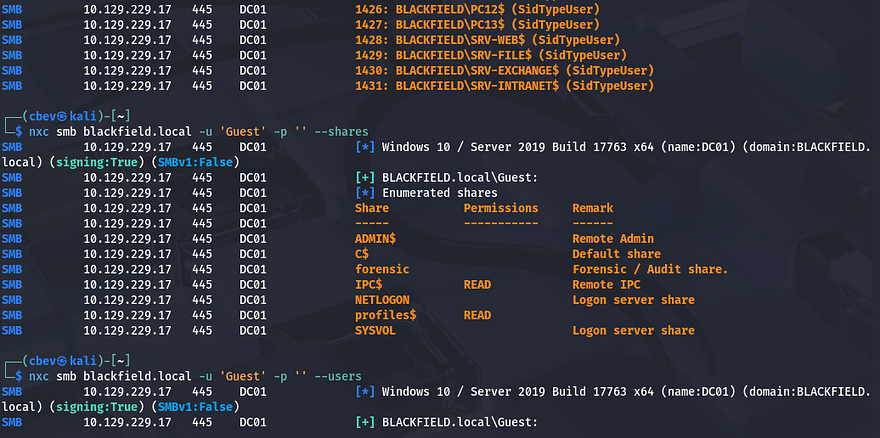Click READ permission beside IPC$
Image resolution: width=880 pixels, height=438 pixels.
[477, 285]
